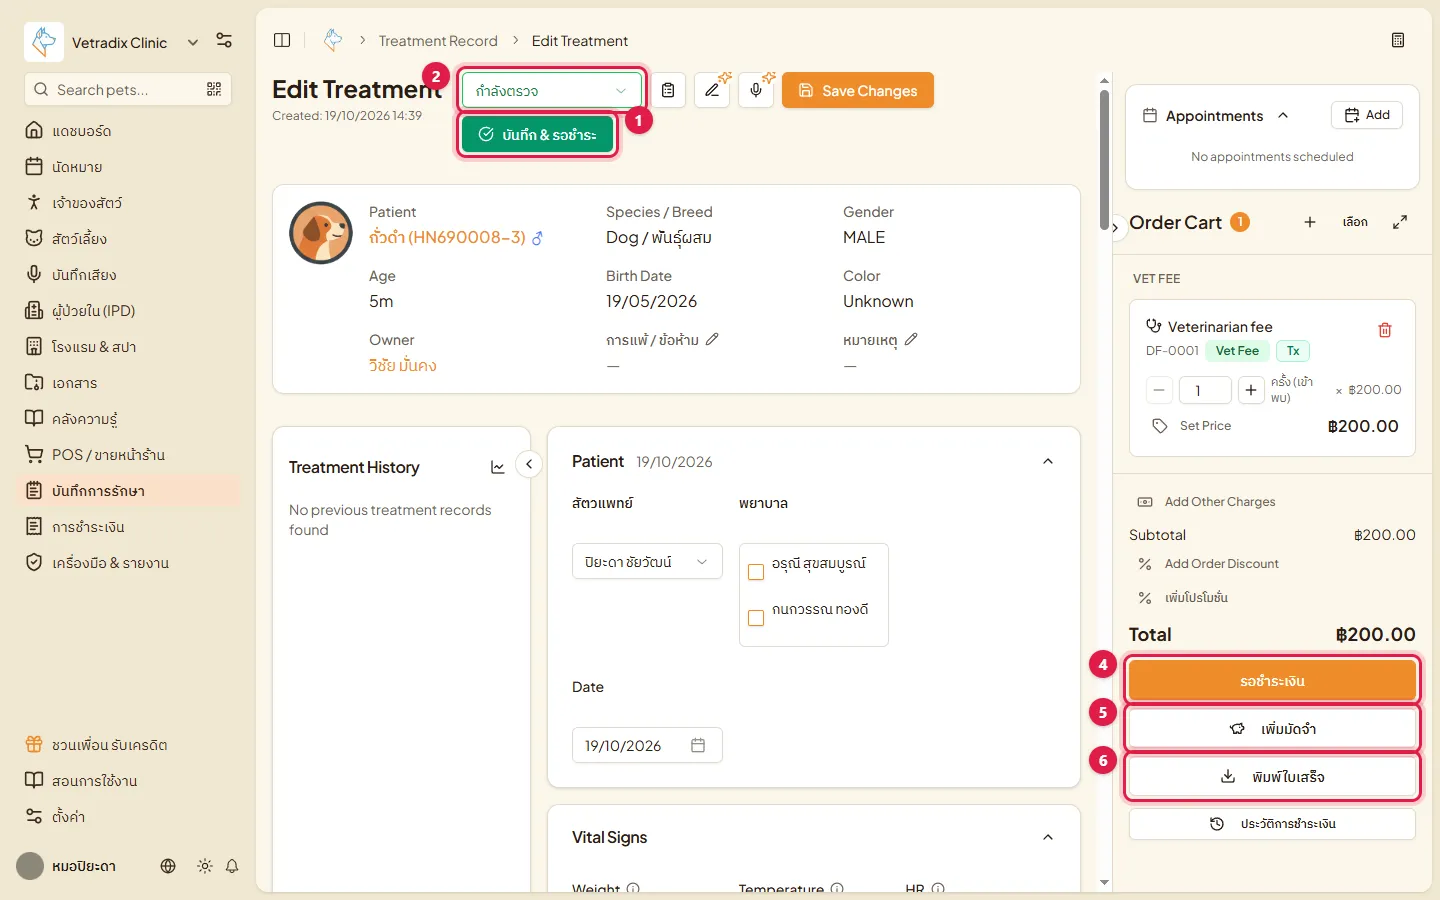This screenshot has height=900, width=1440.
Task: Click the clipboard icon next to status dropdown
Action: point(668,90)
